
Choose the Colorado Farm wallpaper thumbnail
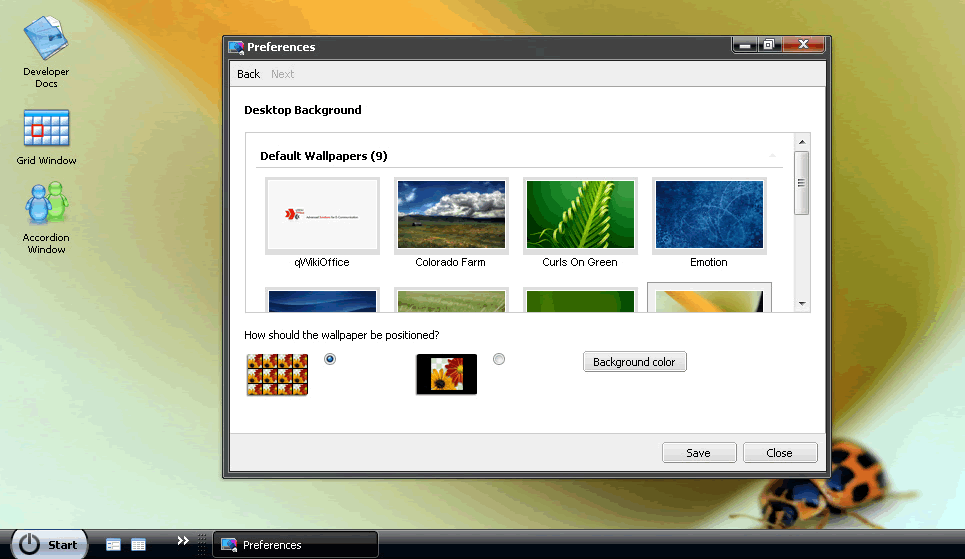pos(451,214)
